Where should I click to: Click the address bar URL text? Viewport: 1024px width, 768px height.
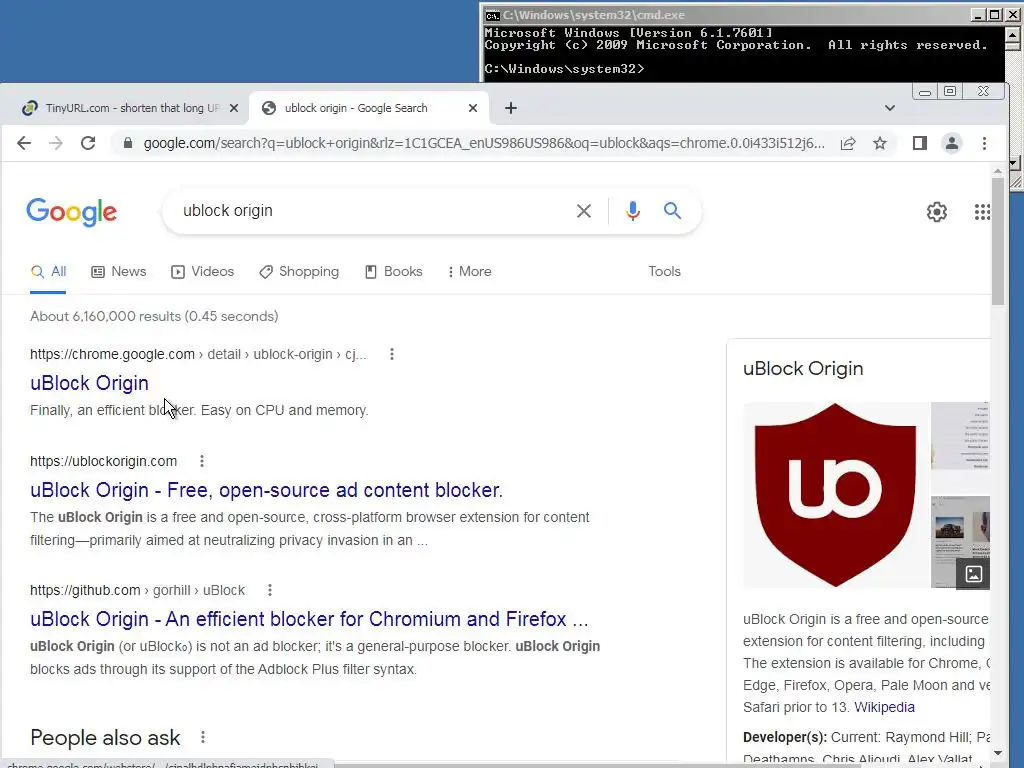coord(484,143)
